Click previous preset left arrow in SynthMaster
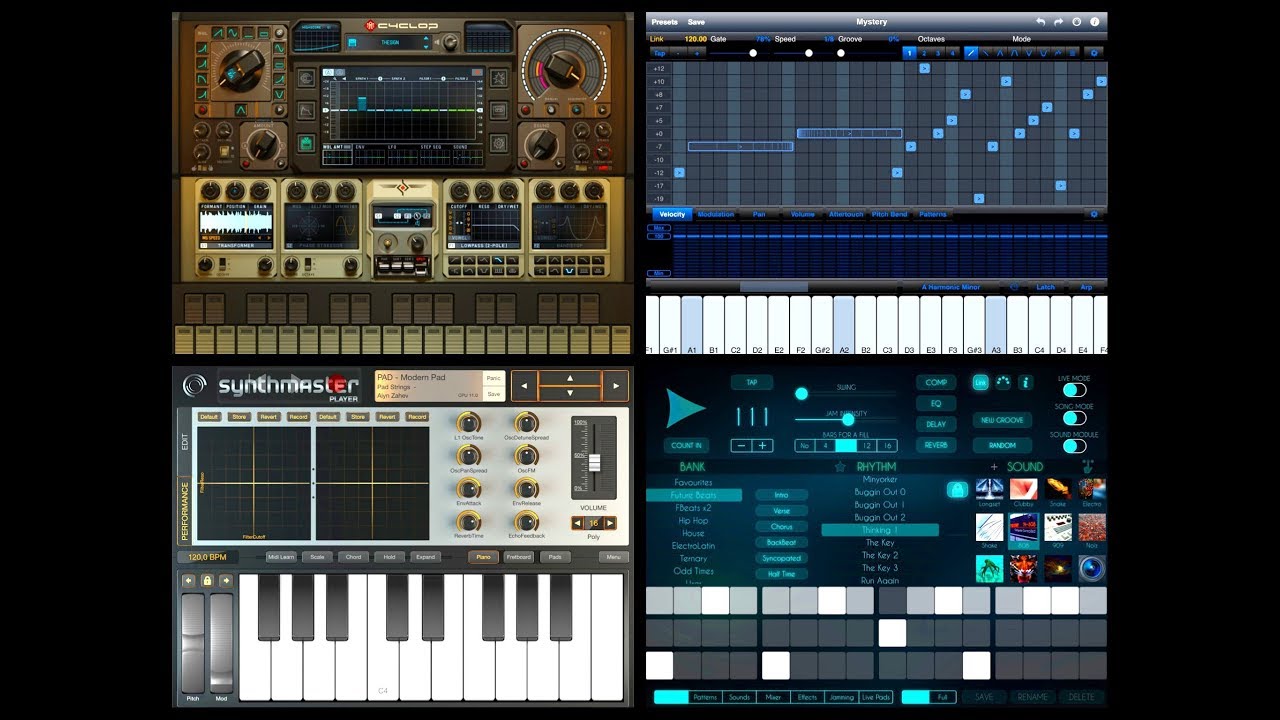This screenshot has height=720, width=1280. point(524,385)
